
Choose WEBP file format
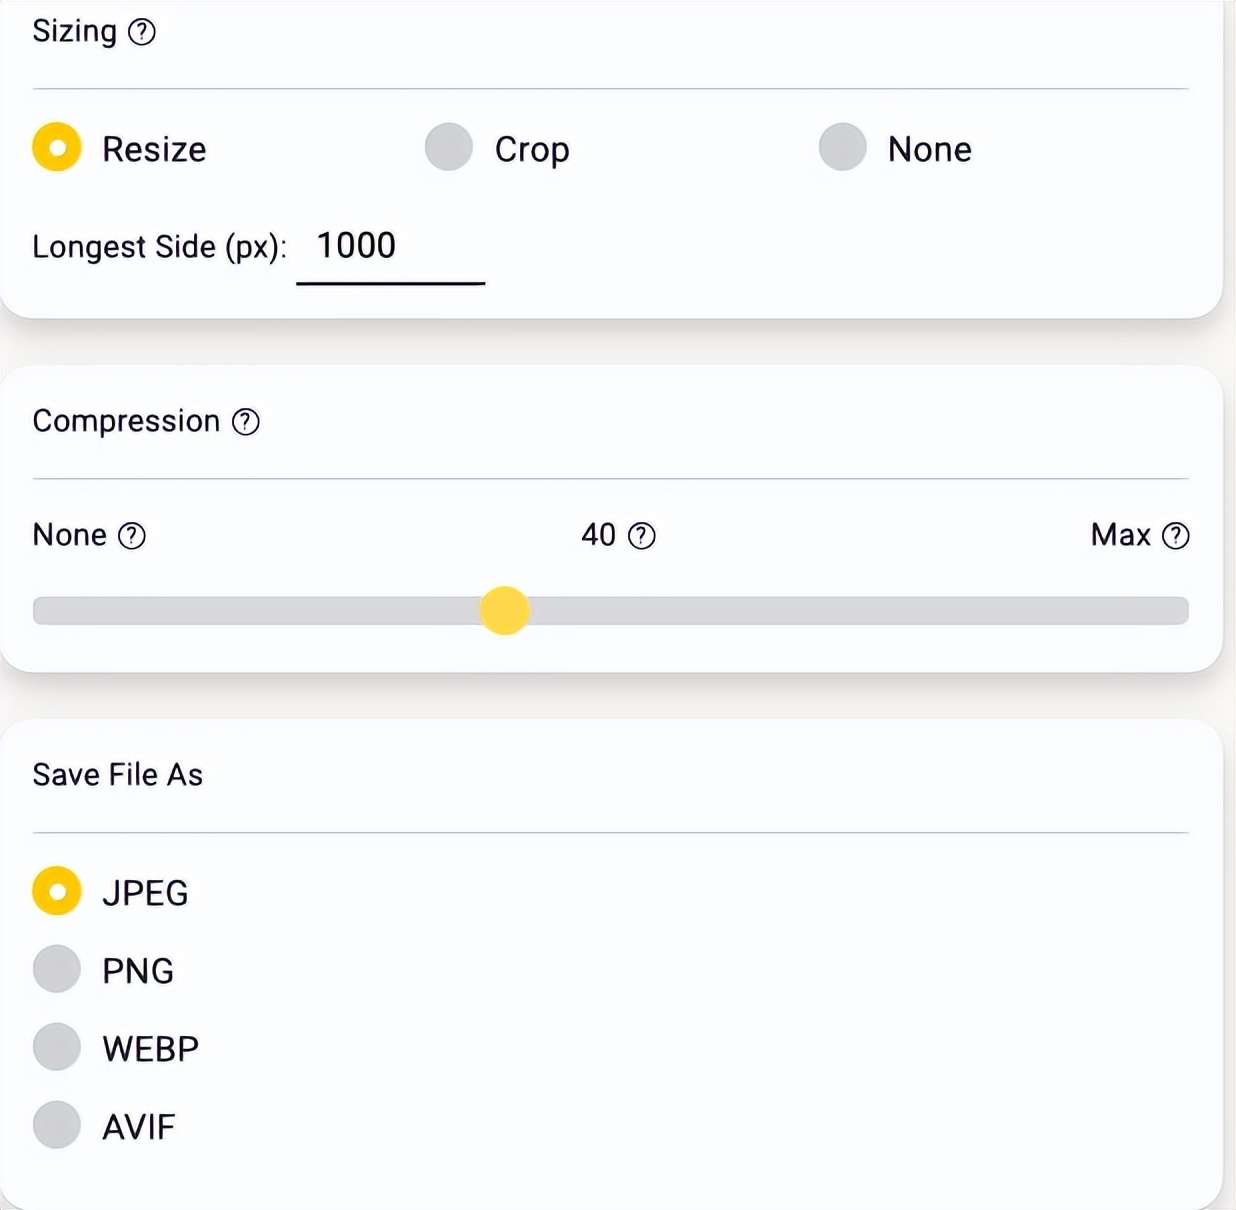[x=57, y=1047]
